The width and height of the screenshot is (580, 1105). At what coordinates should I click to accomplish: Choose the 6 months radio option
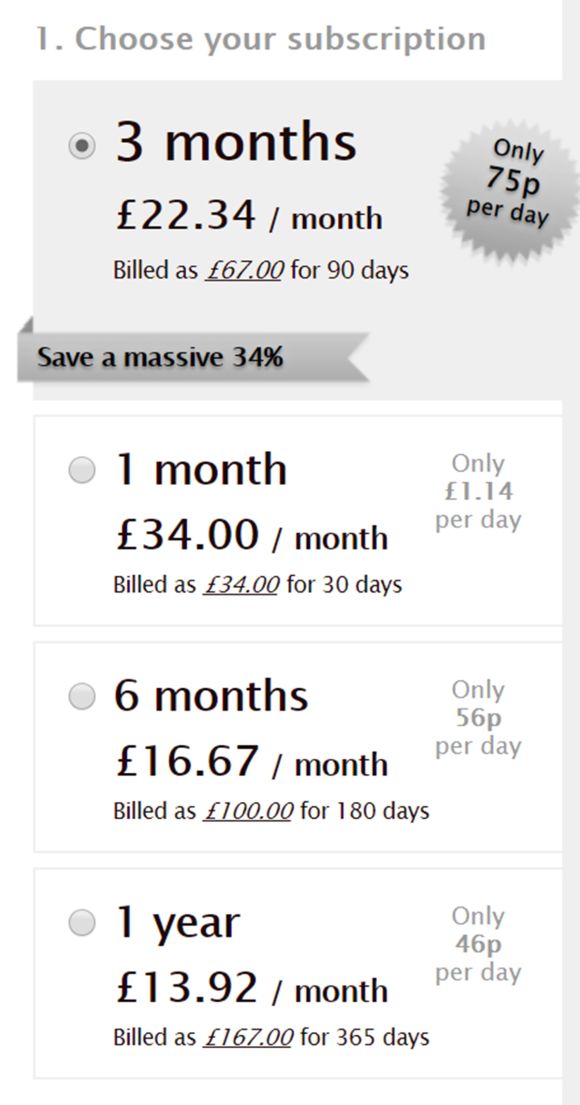pos(82,697)
